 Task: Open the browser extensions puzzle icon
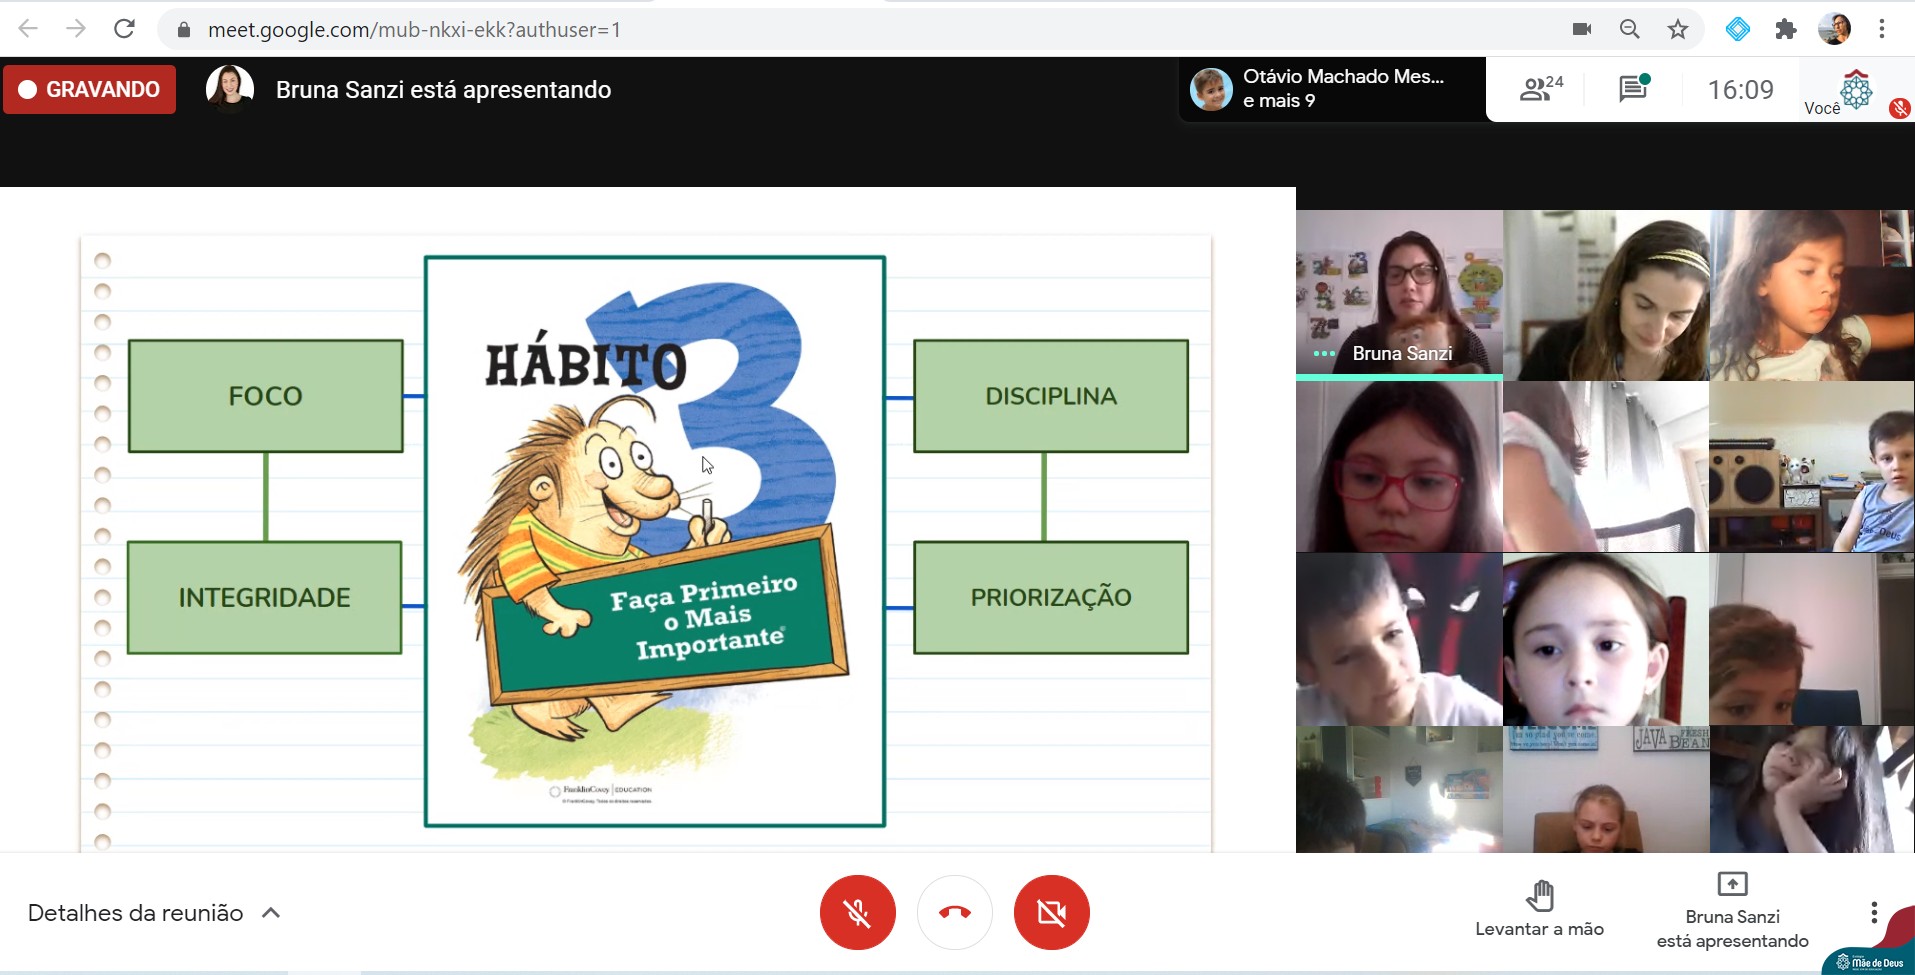[x=1786, y=29]
